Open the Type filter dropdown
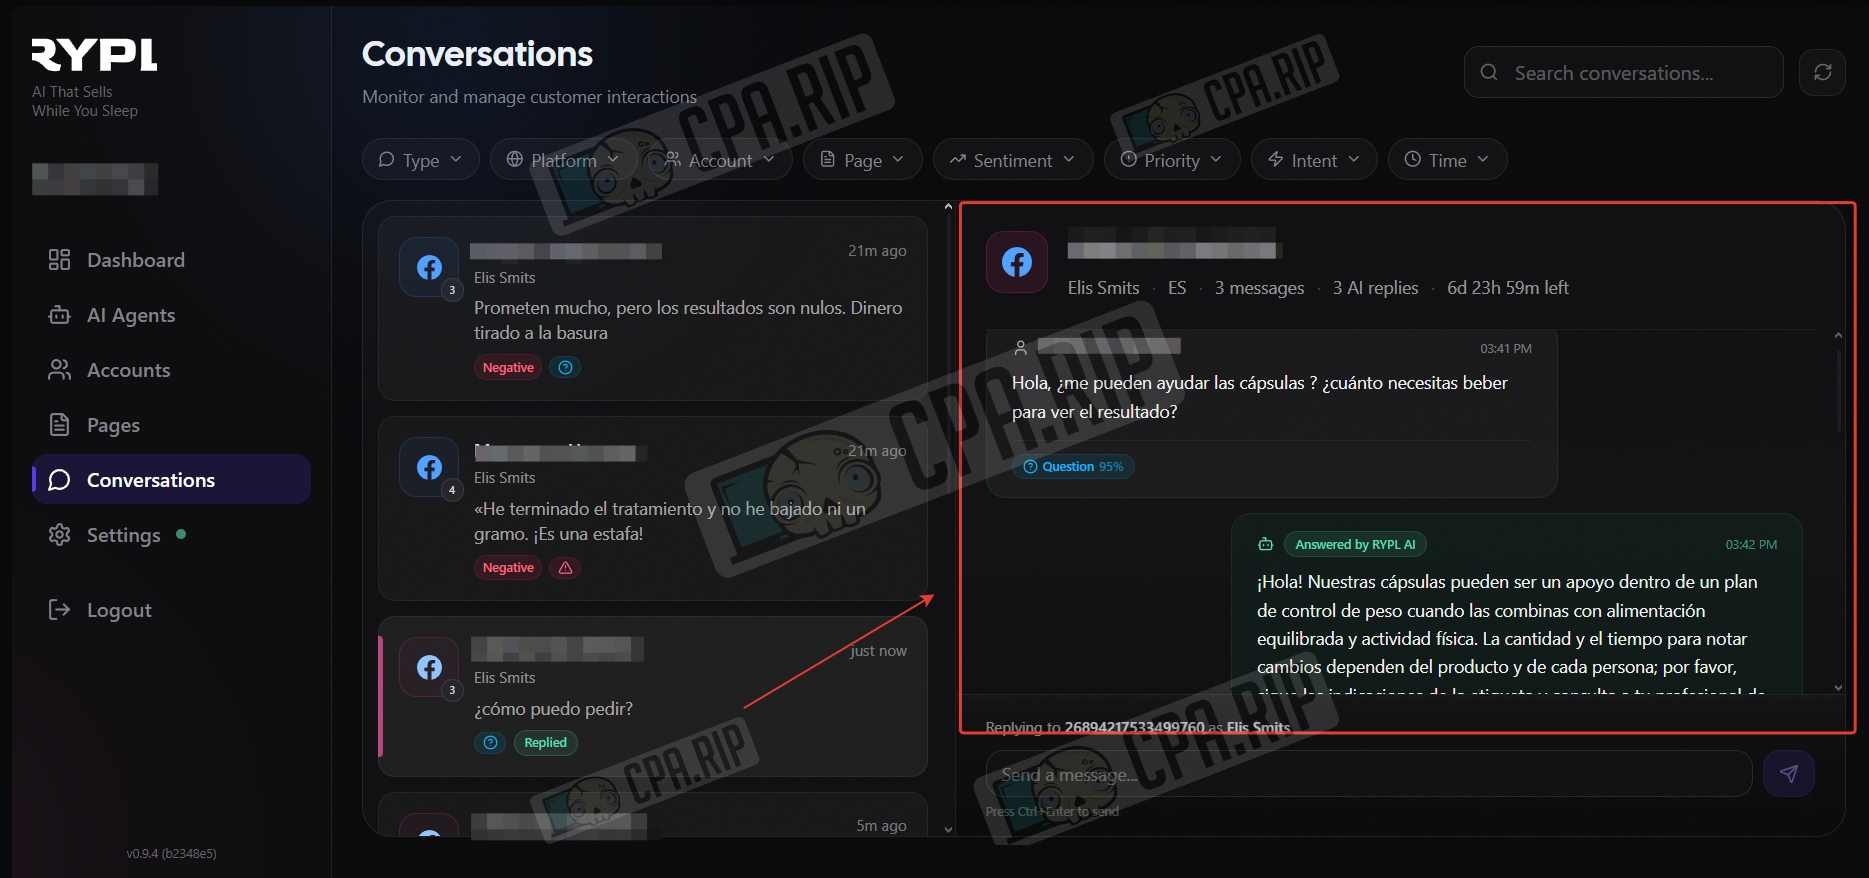This screenshot has width=1869, height=878. 420,160
